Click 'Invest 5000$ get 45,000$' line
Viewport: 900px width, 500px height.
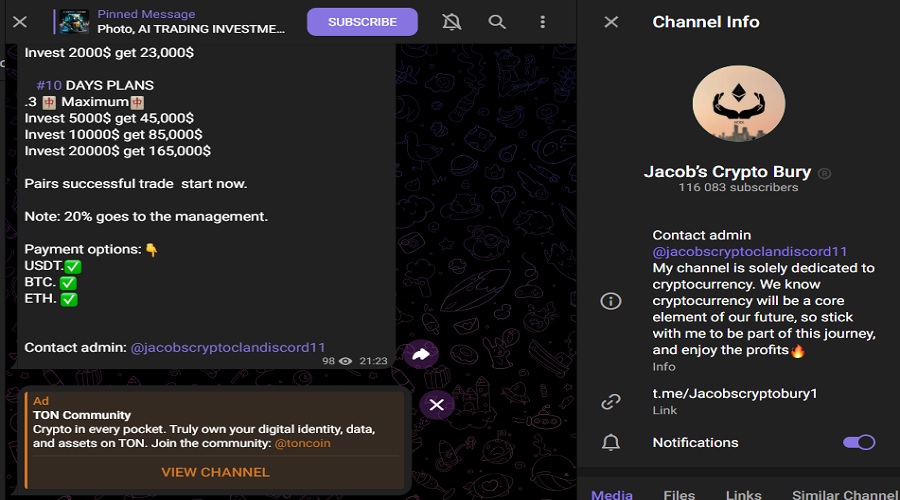coord(109,118)
